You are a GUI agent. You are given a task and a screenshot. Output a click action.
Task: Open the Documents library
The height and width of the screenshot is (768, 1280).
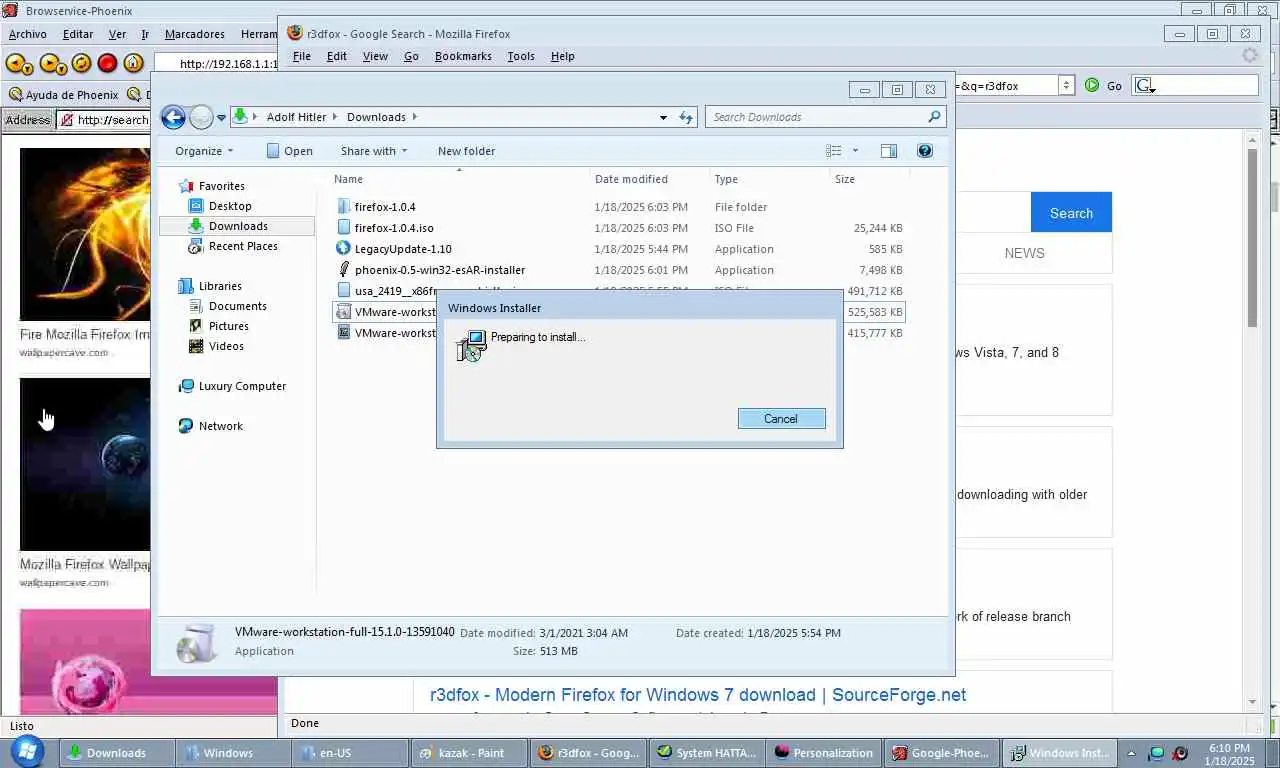[237, 306]
